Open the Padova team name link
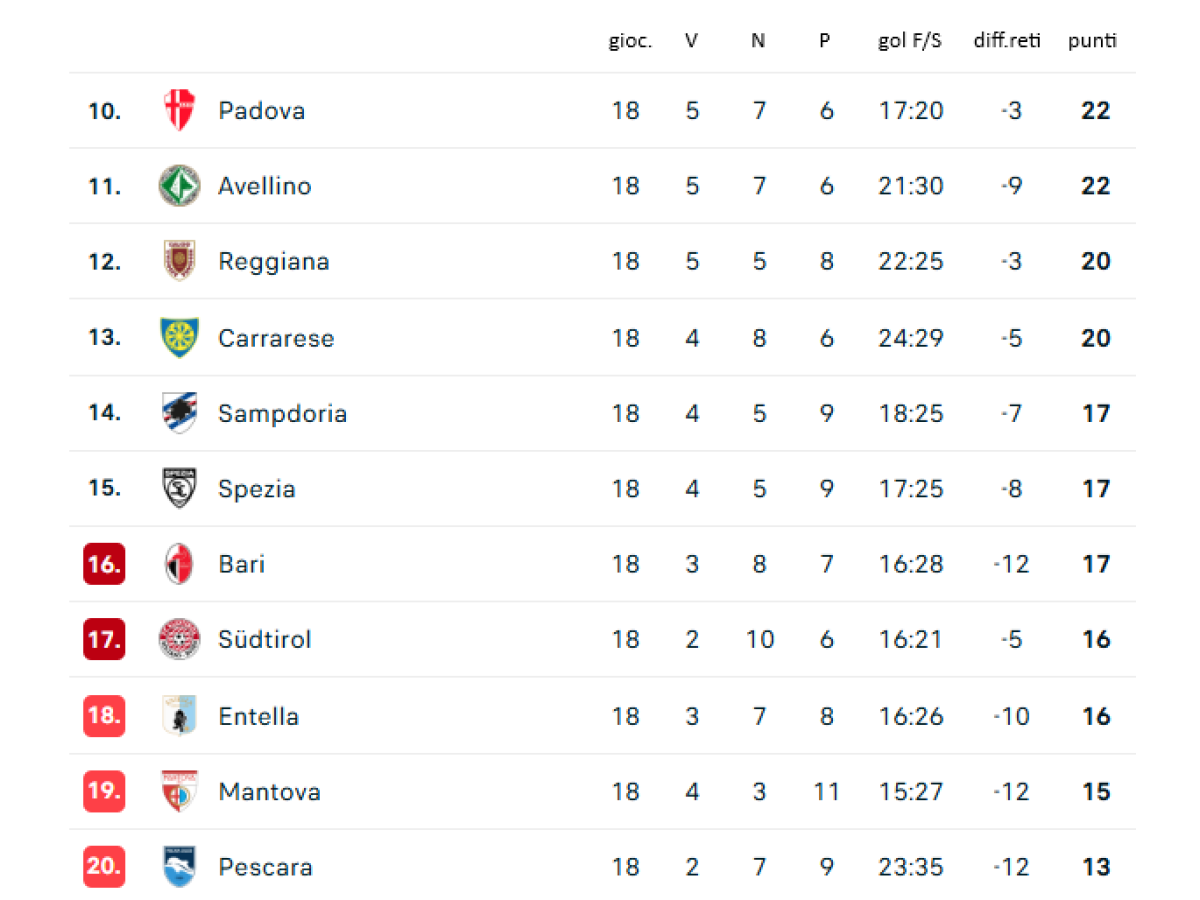 (x=262, y=110)
